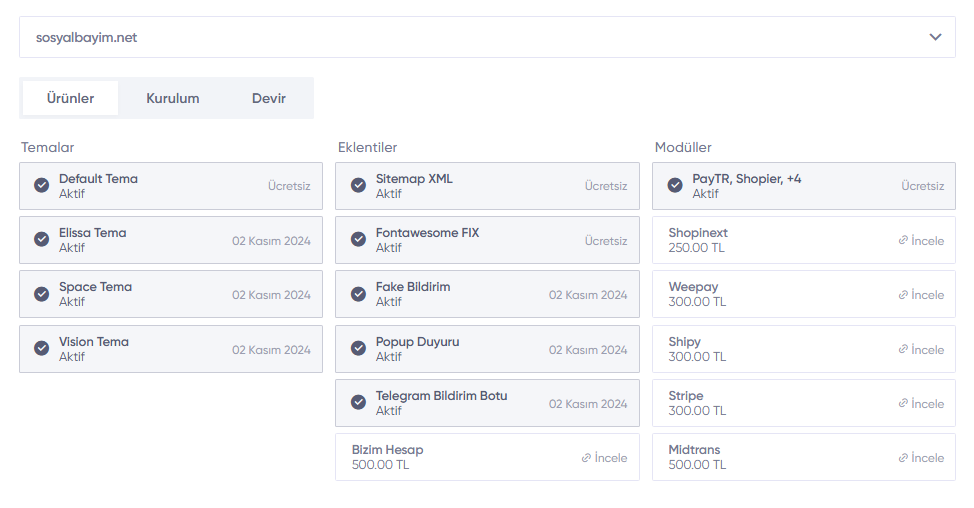Switch to the Kurulum tab
The image size is (974, 508).
173,98
